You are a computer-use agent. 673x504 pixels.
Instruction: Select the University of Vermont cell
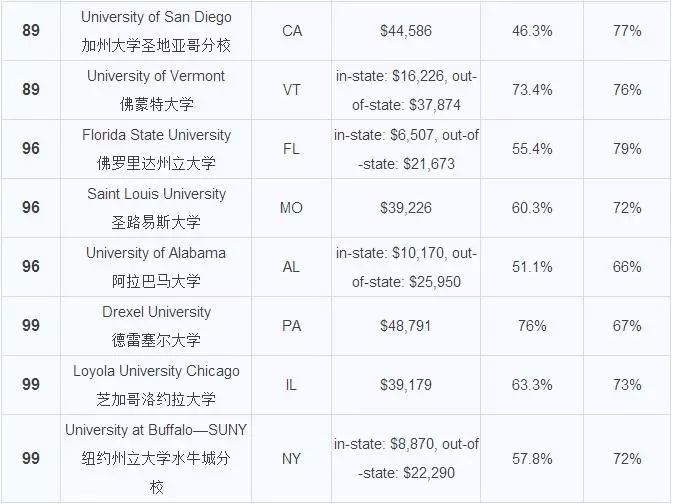[x=156, y=90]
